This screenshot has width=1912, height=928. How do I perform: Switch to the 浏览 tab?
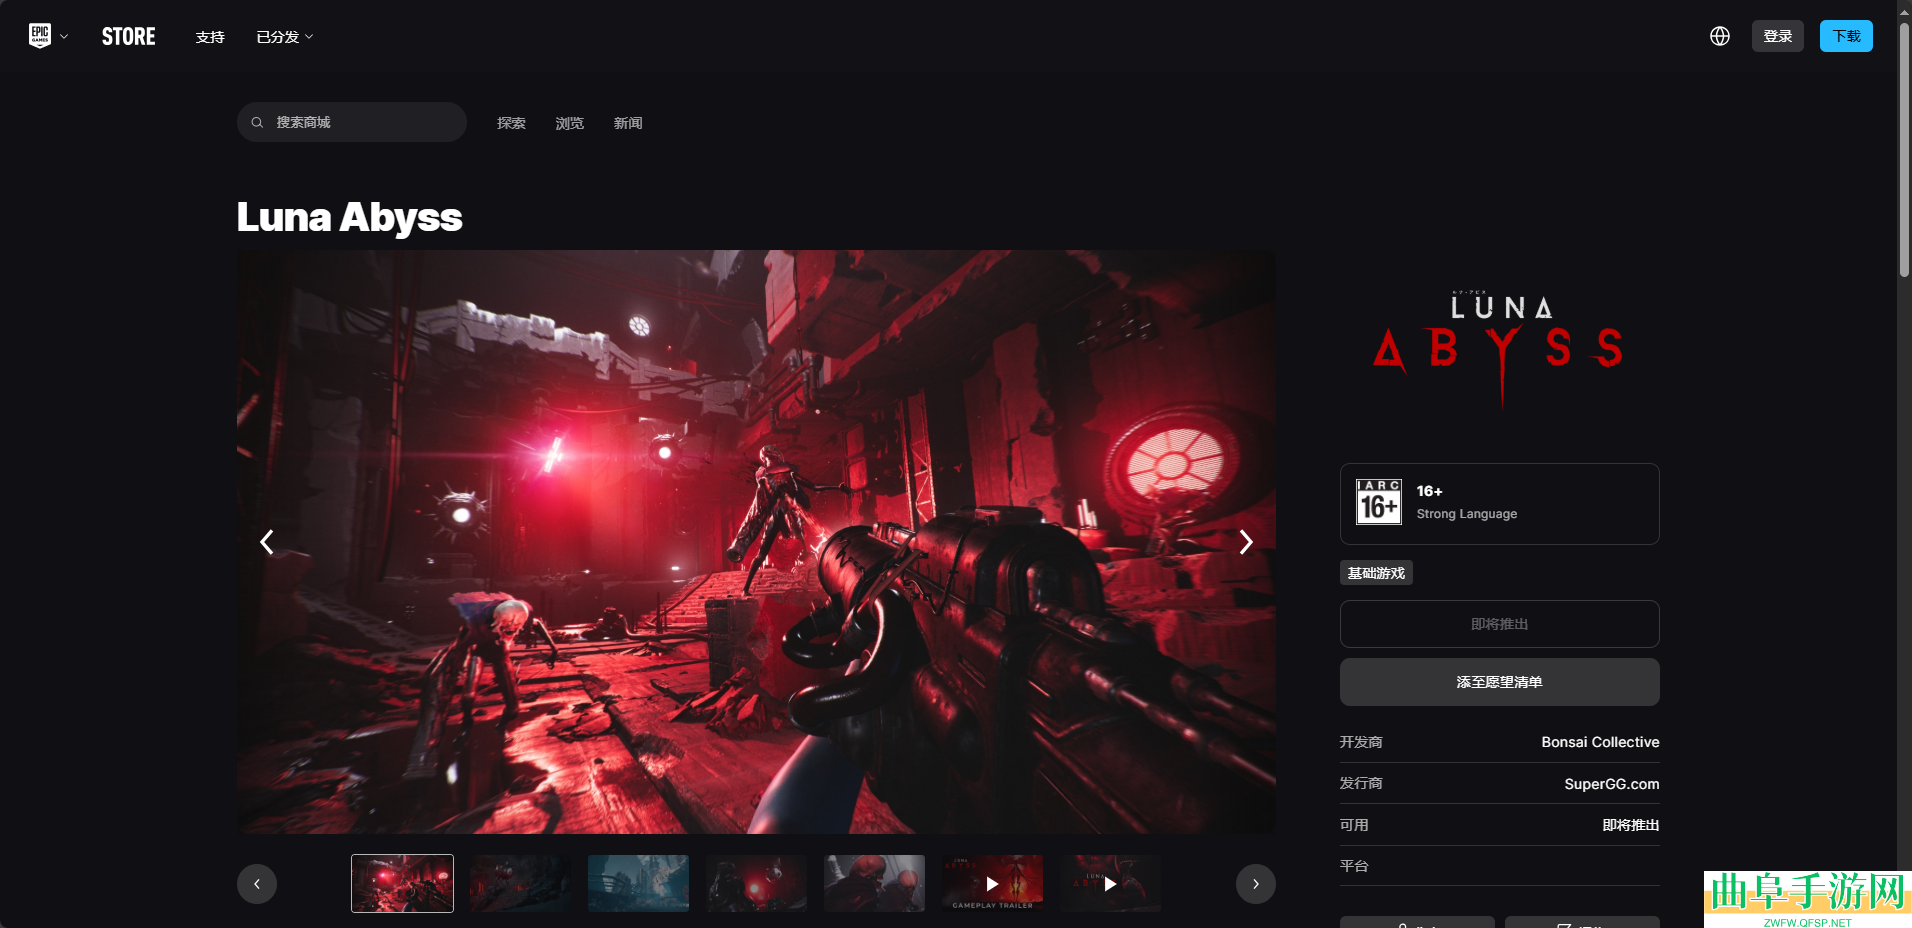570,123
